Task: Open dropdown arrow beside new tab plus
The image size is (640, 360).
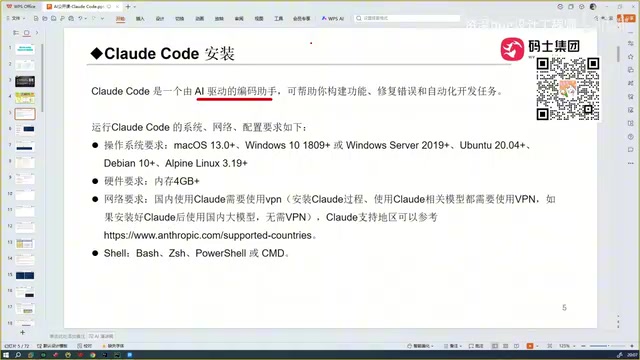Action: click(135, 7)
